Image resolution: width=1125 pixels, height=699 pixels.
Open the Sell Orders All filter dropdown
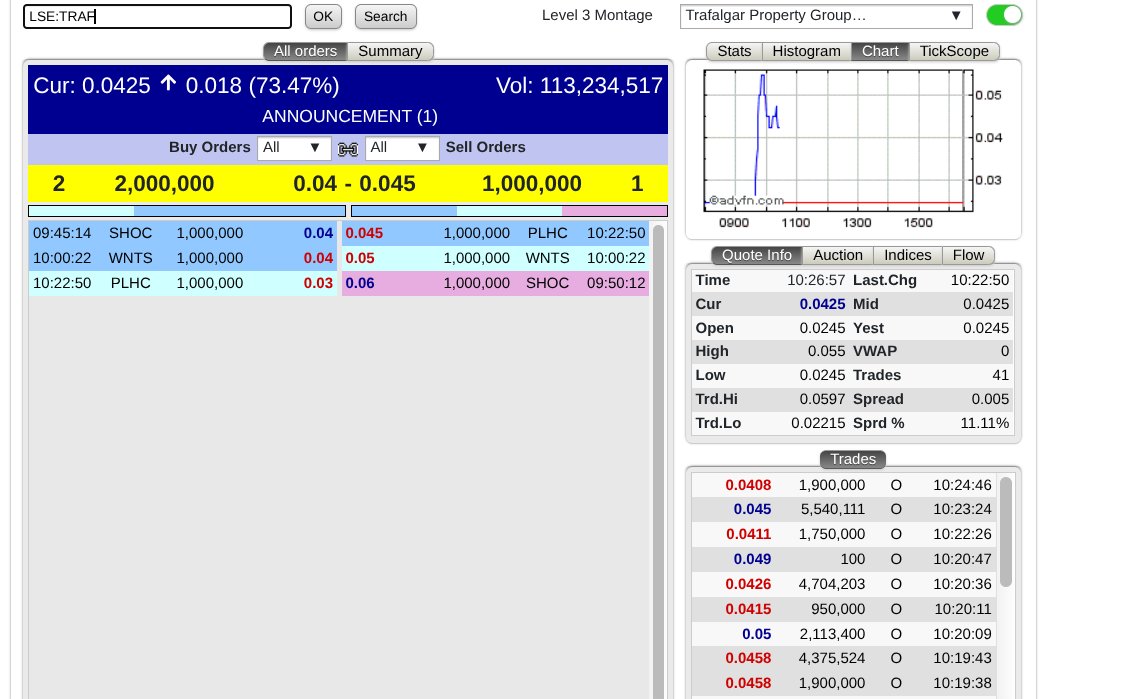(x=402, y=148)
